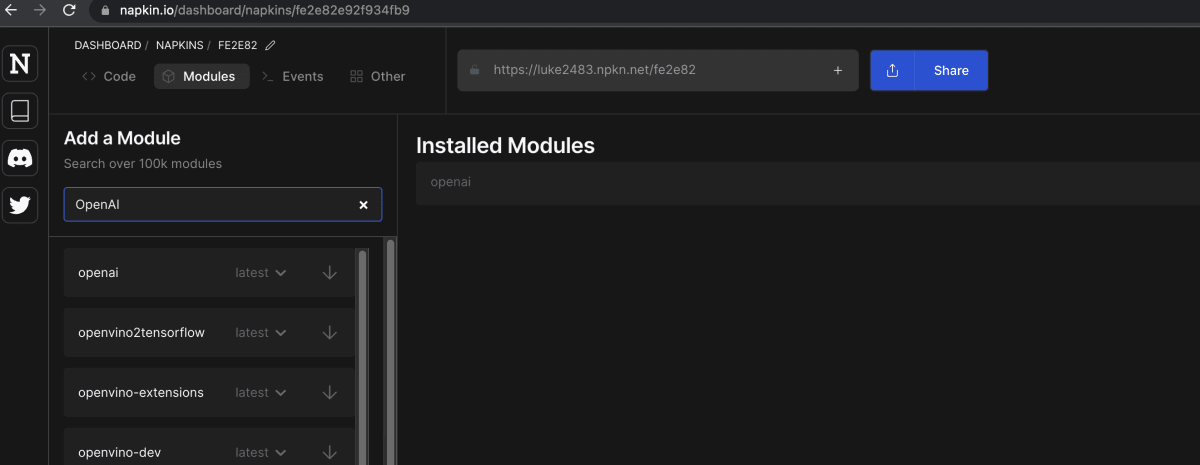Click the Add a Module heading
1200x465 pixels.
pos(122,138)
